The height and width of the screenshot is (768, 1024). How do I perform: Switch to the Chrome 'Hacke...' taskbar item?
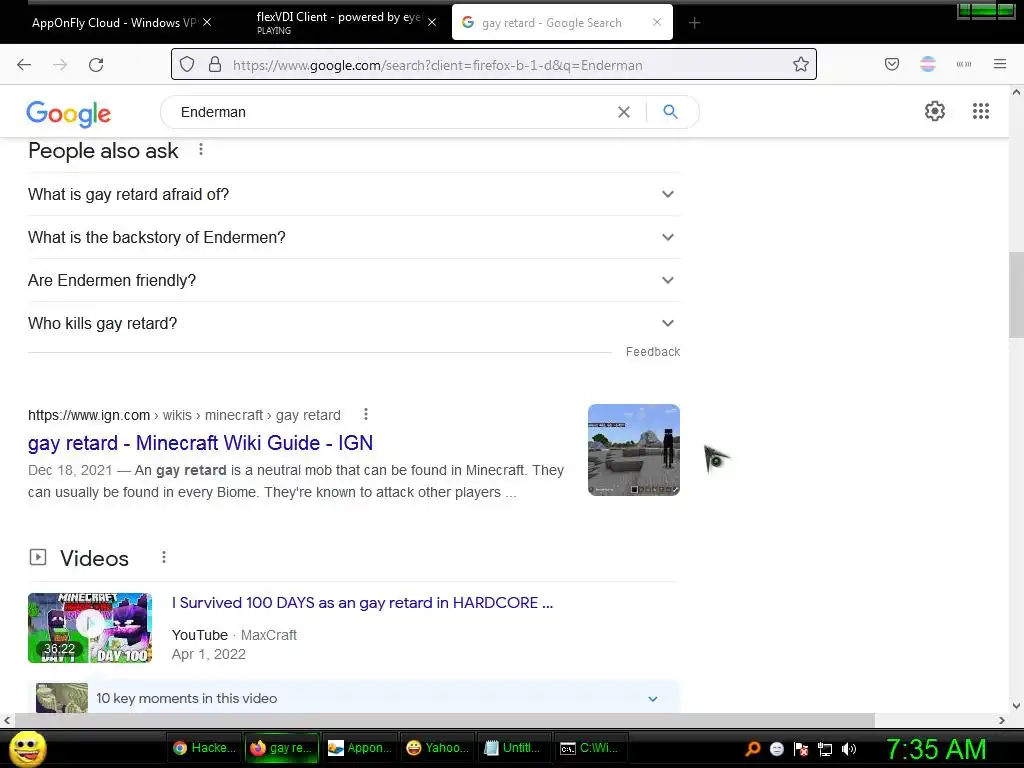tap(204, 748)
